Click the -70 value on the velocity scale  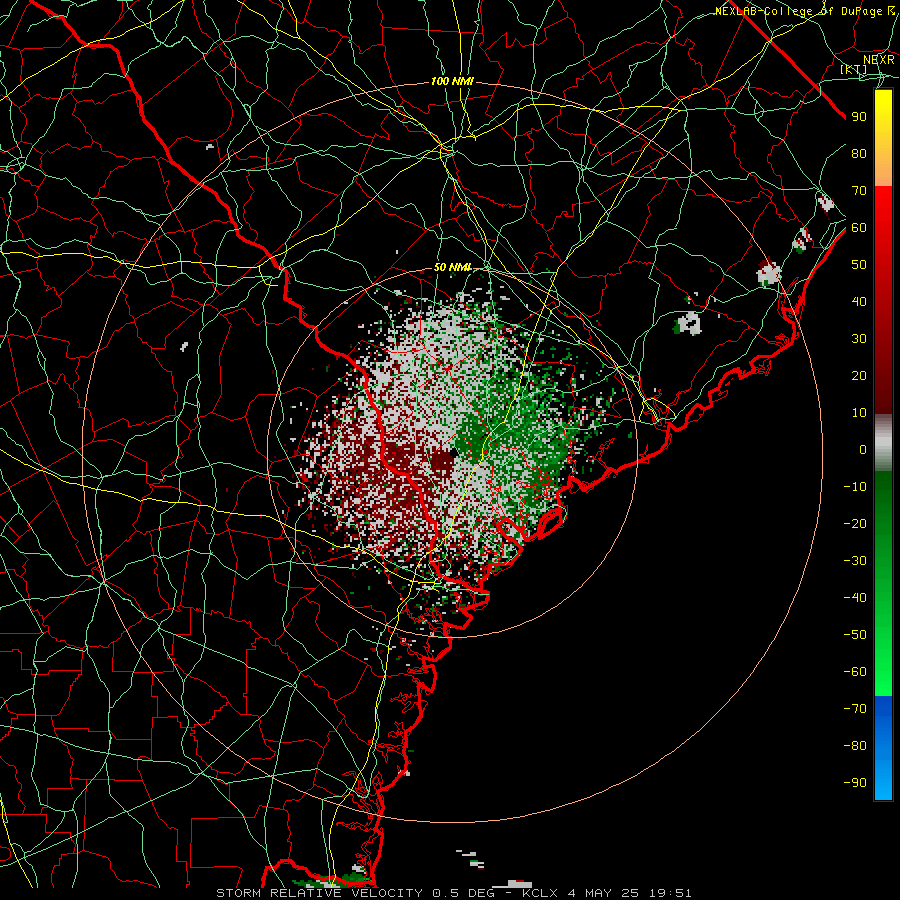855,708
